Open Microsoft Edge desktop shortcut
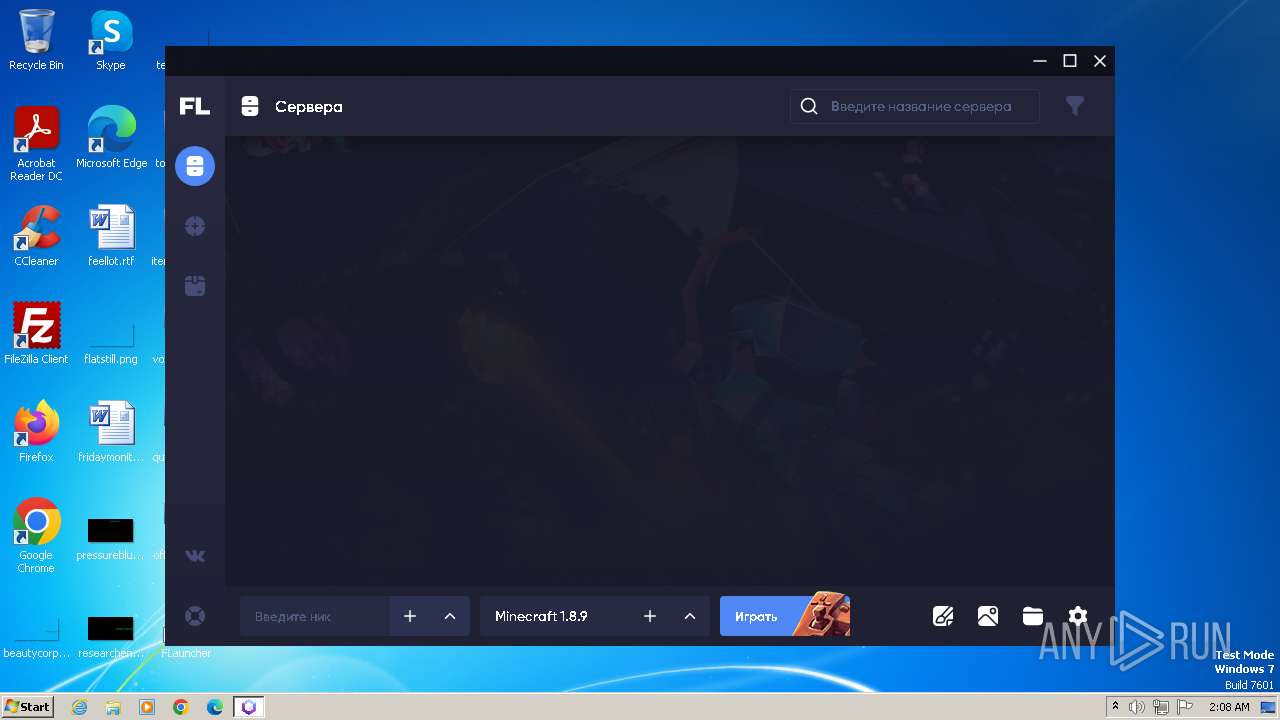The image size is (1280, 720). pyautogui.click(x=111, y=138)
